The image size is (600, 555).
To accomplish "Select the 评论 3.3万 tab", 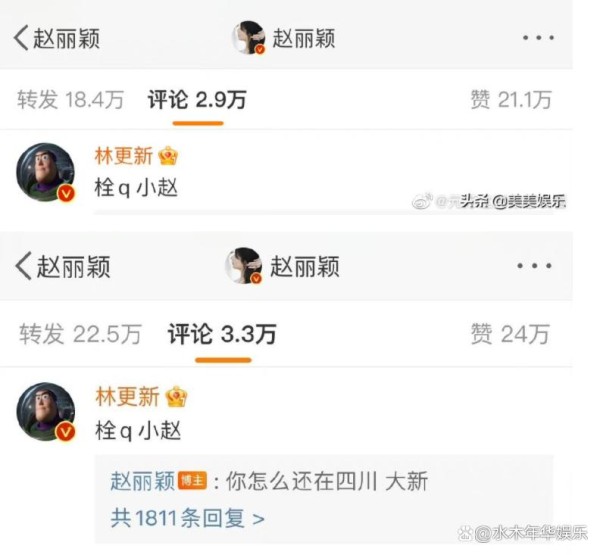I will pos(222,334).
